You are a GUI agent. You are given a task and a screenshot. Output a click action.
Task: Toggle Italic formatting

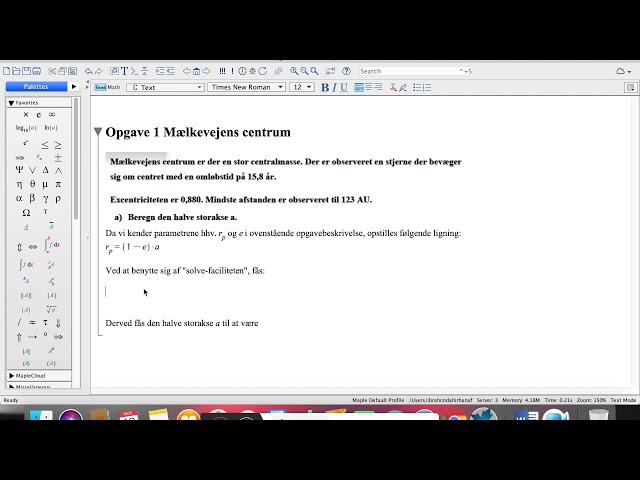(x=334, y=87)
